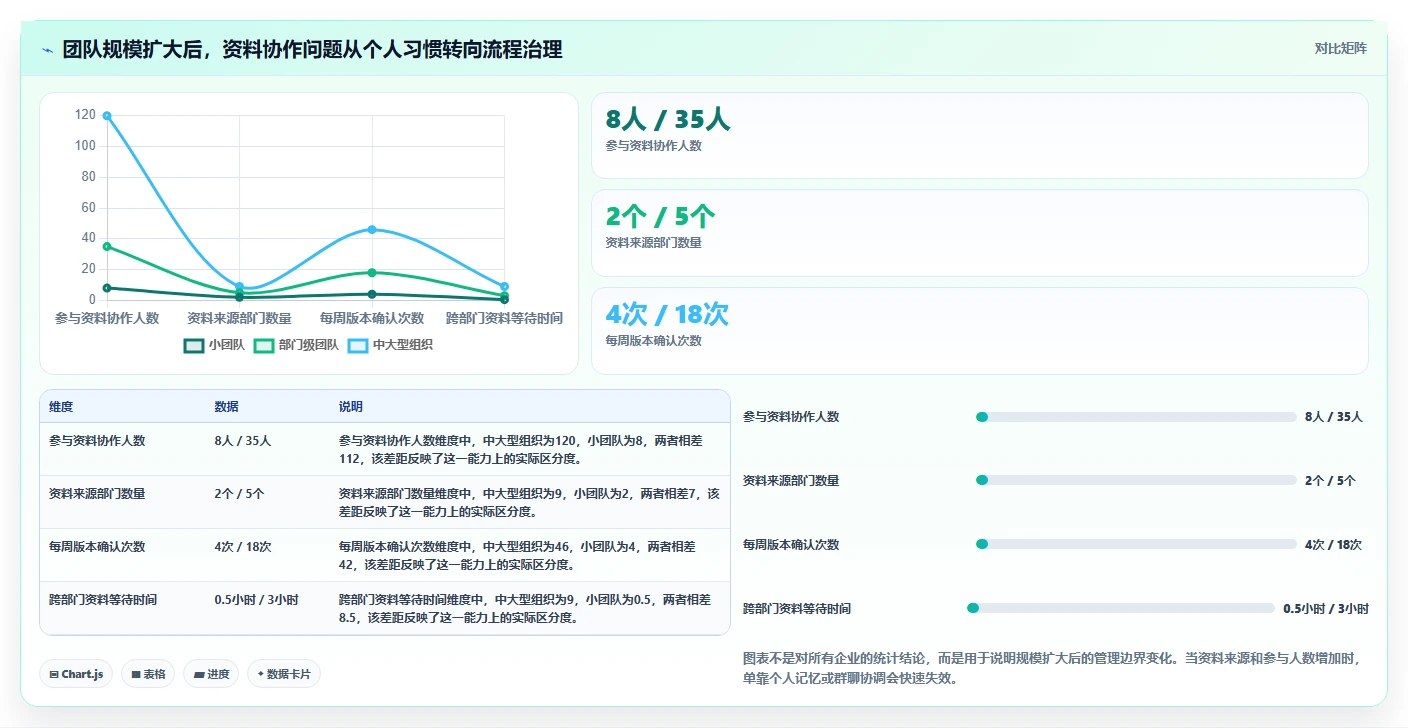
Task: Click the 部门级团队 point above 每周版本确认次数
Action: click(372, 272)
